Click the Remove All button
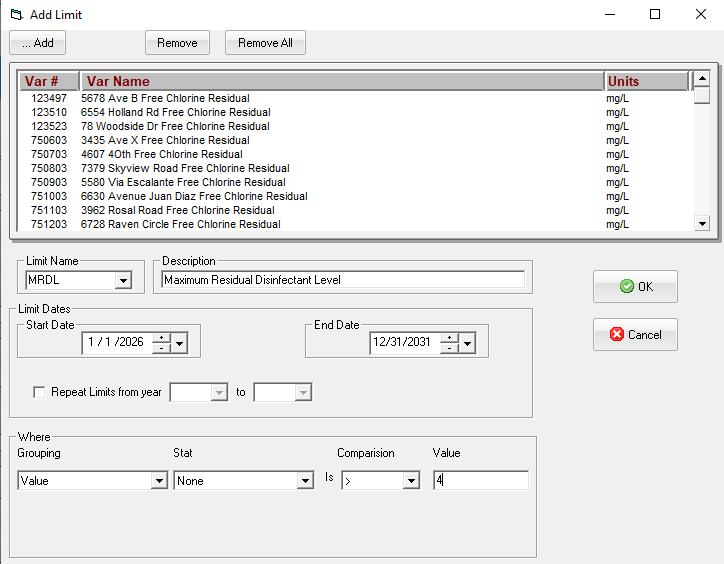This screenshot has height=564, width=724. tap(265, 43)
